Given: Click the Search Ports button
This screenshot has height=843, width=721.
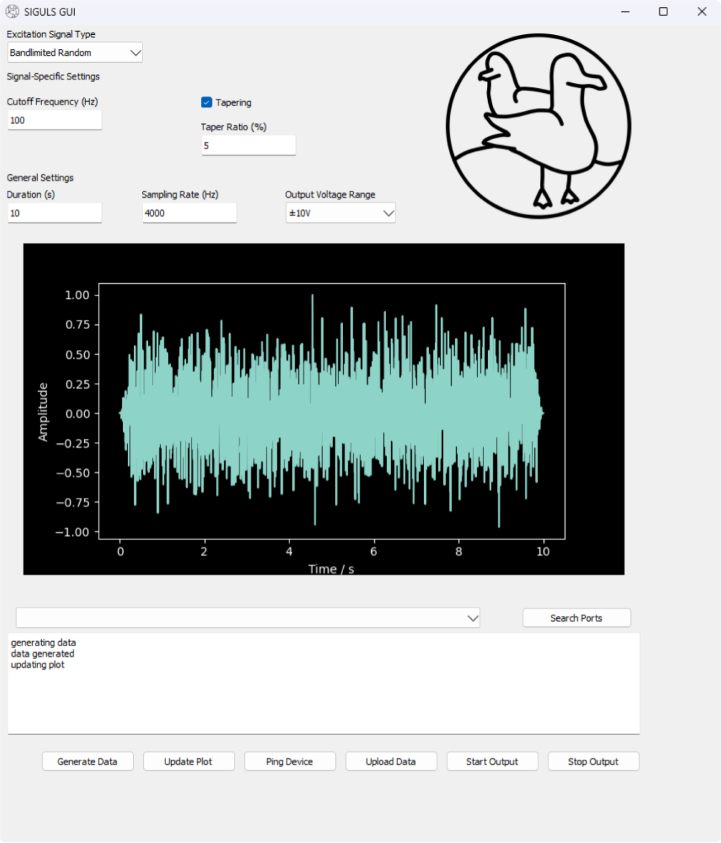Looking at the screenshot, I should pos(576,618).
